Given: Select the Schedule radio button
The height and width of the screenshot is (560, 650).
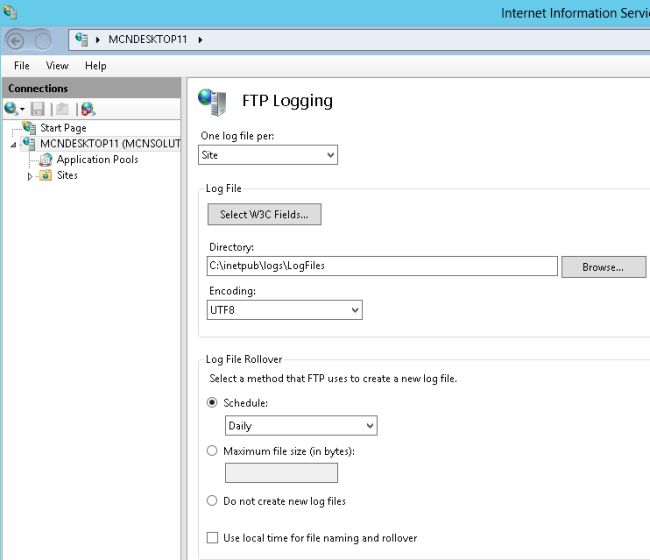Looking at the screenshot, I should click(x=212, y=402).
